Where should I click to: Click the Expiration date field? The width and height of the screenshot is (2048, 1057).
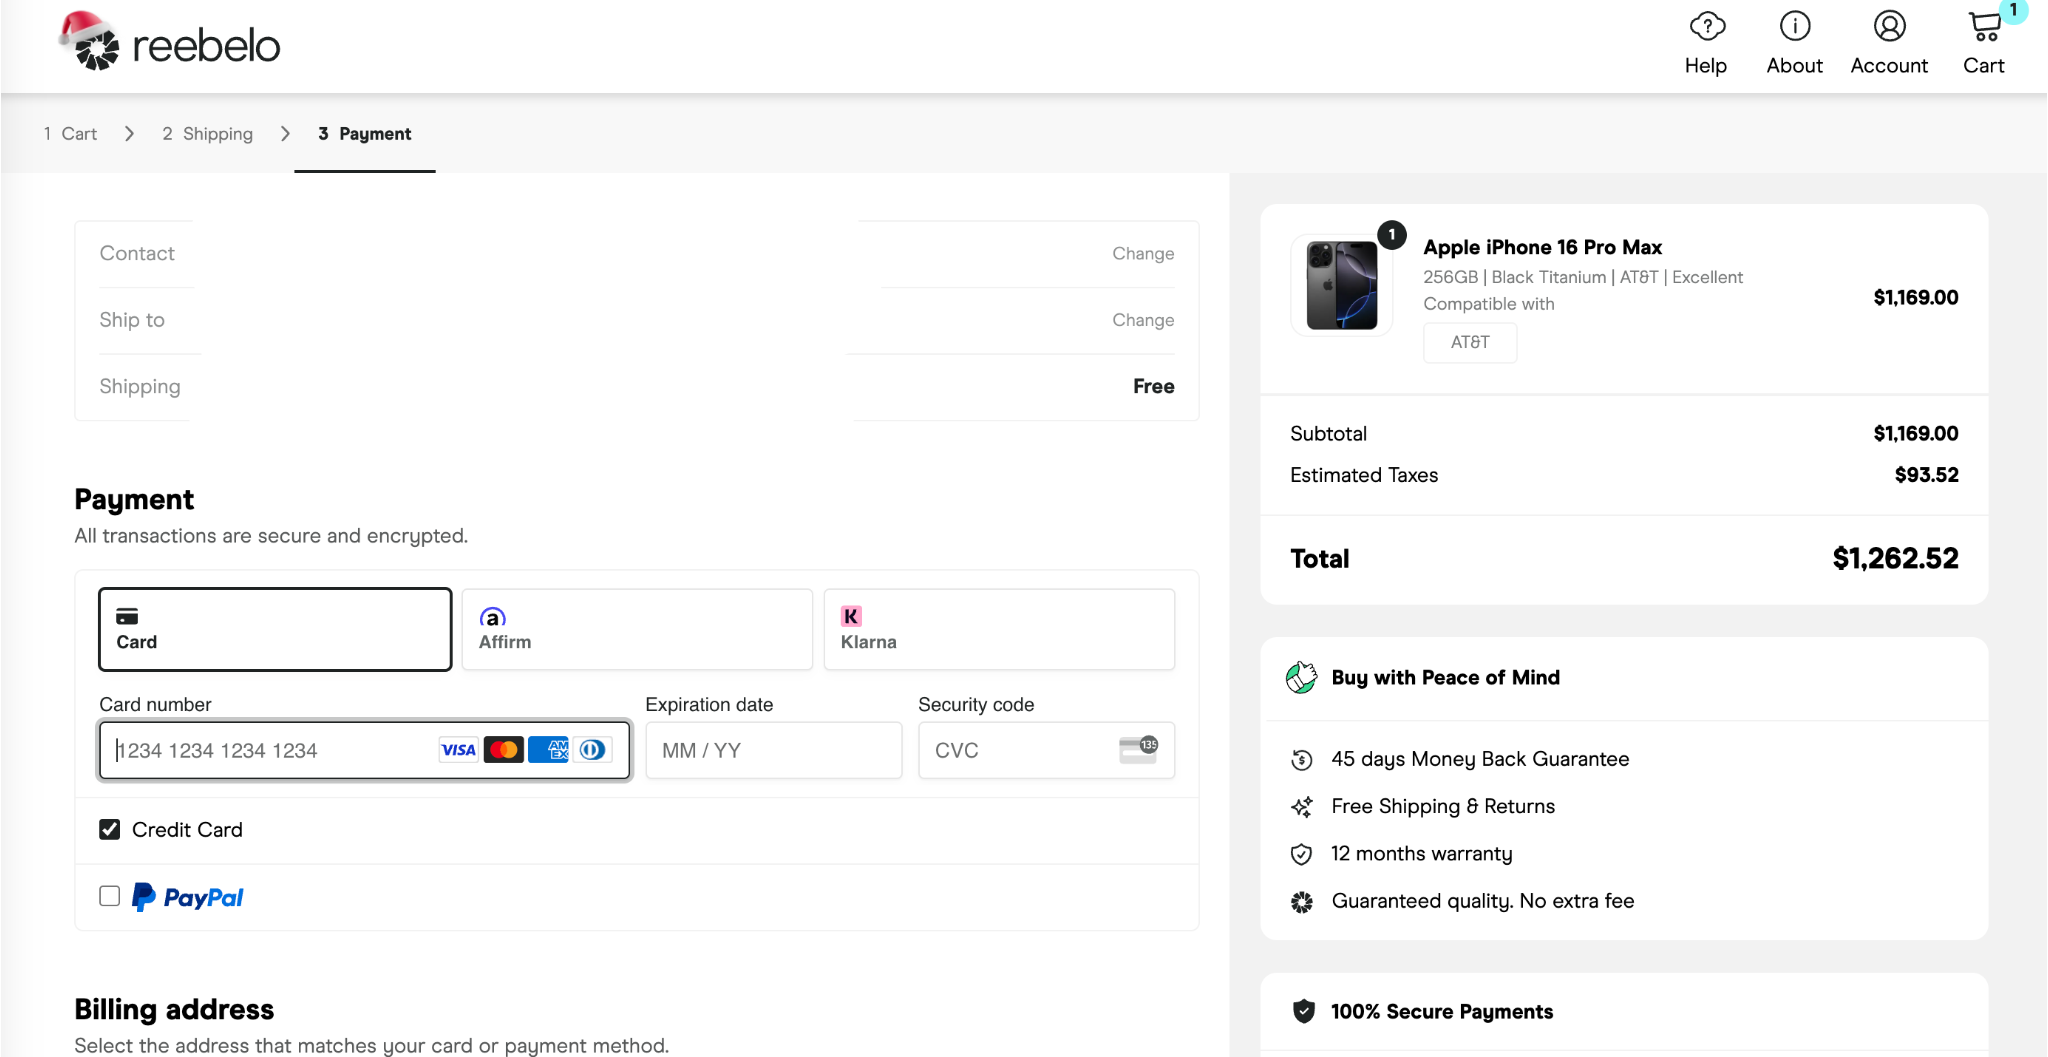tap(773, 751)
